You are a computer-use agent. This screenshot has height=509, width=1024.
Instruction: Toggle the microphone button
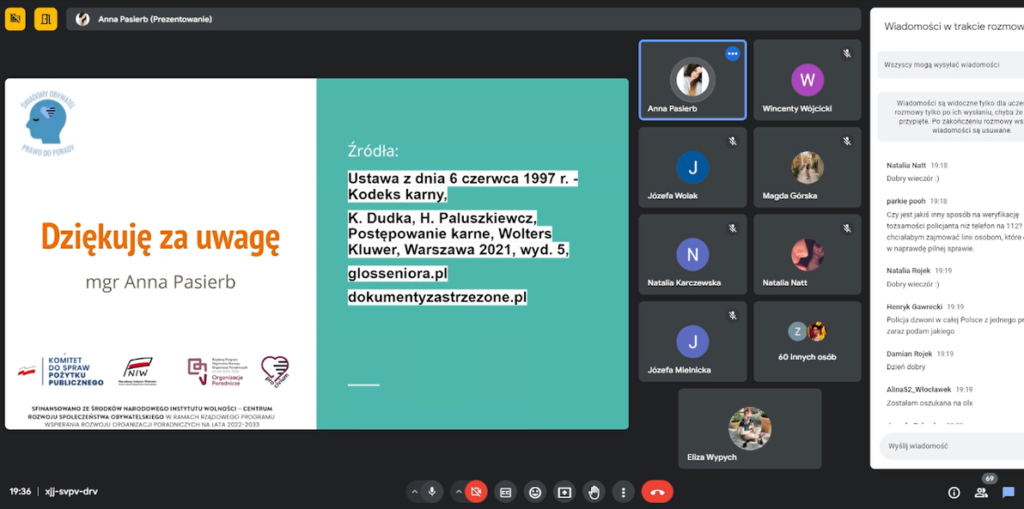[x=432, y=492]
